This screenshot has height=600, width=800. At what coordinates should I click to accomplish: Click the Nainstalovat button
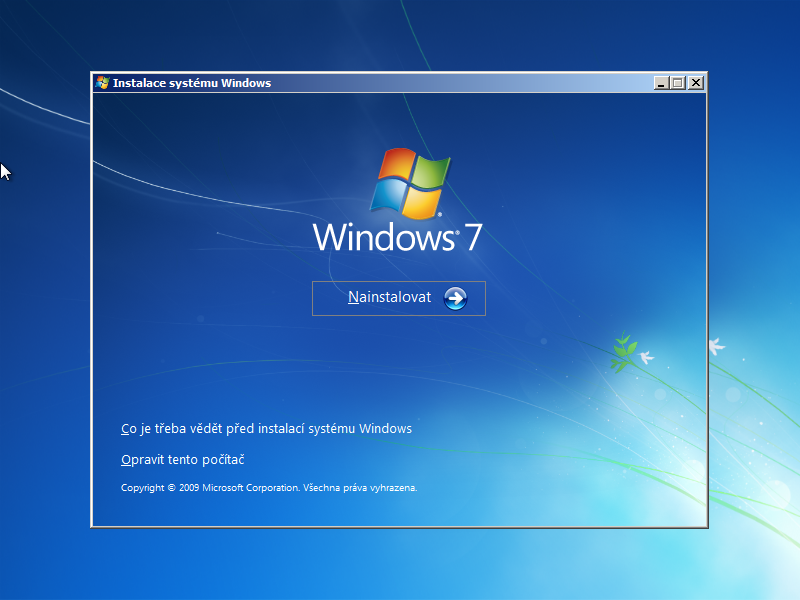pos(399,298)
